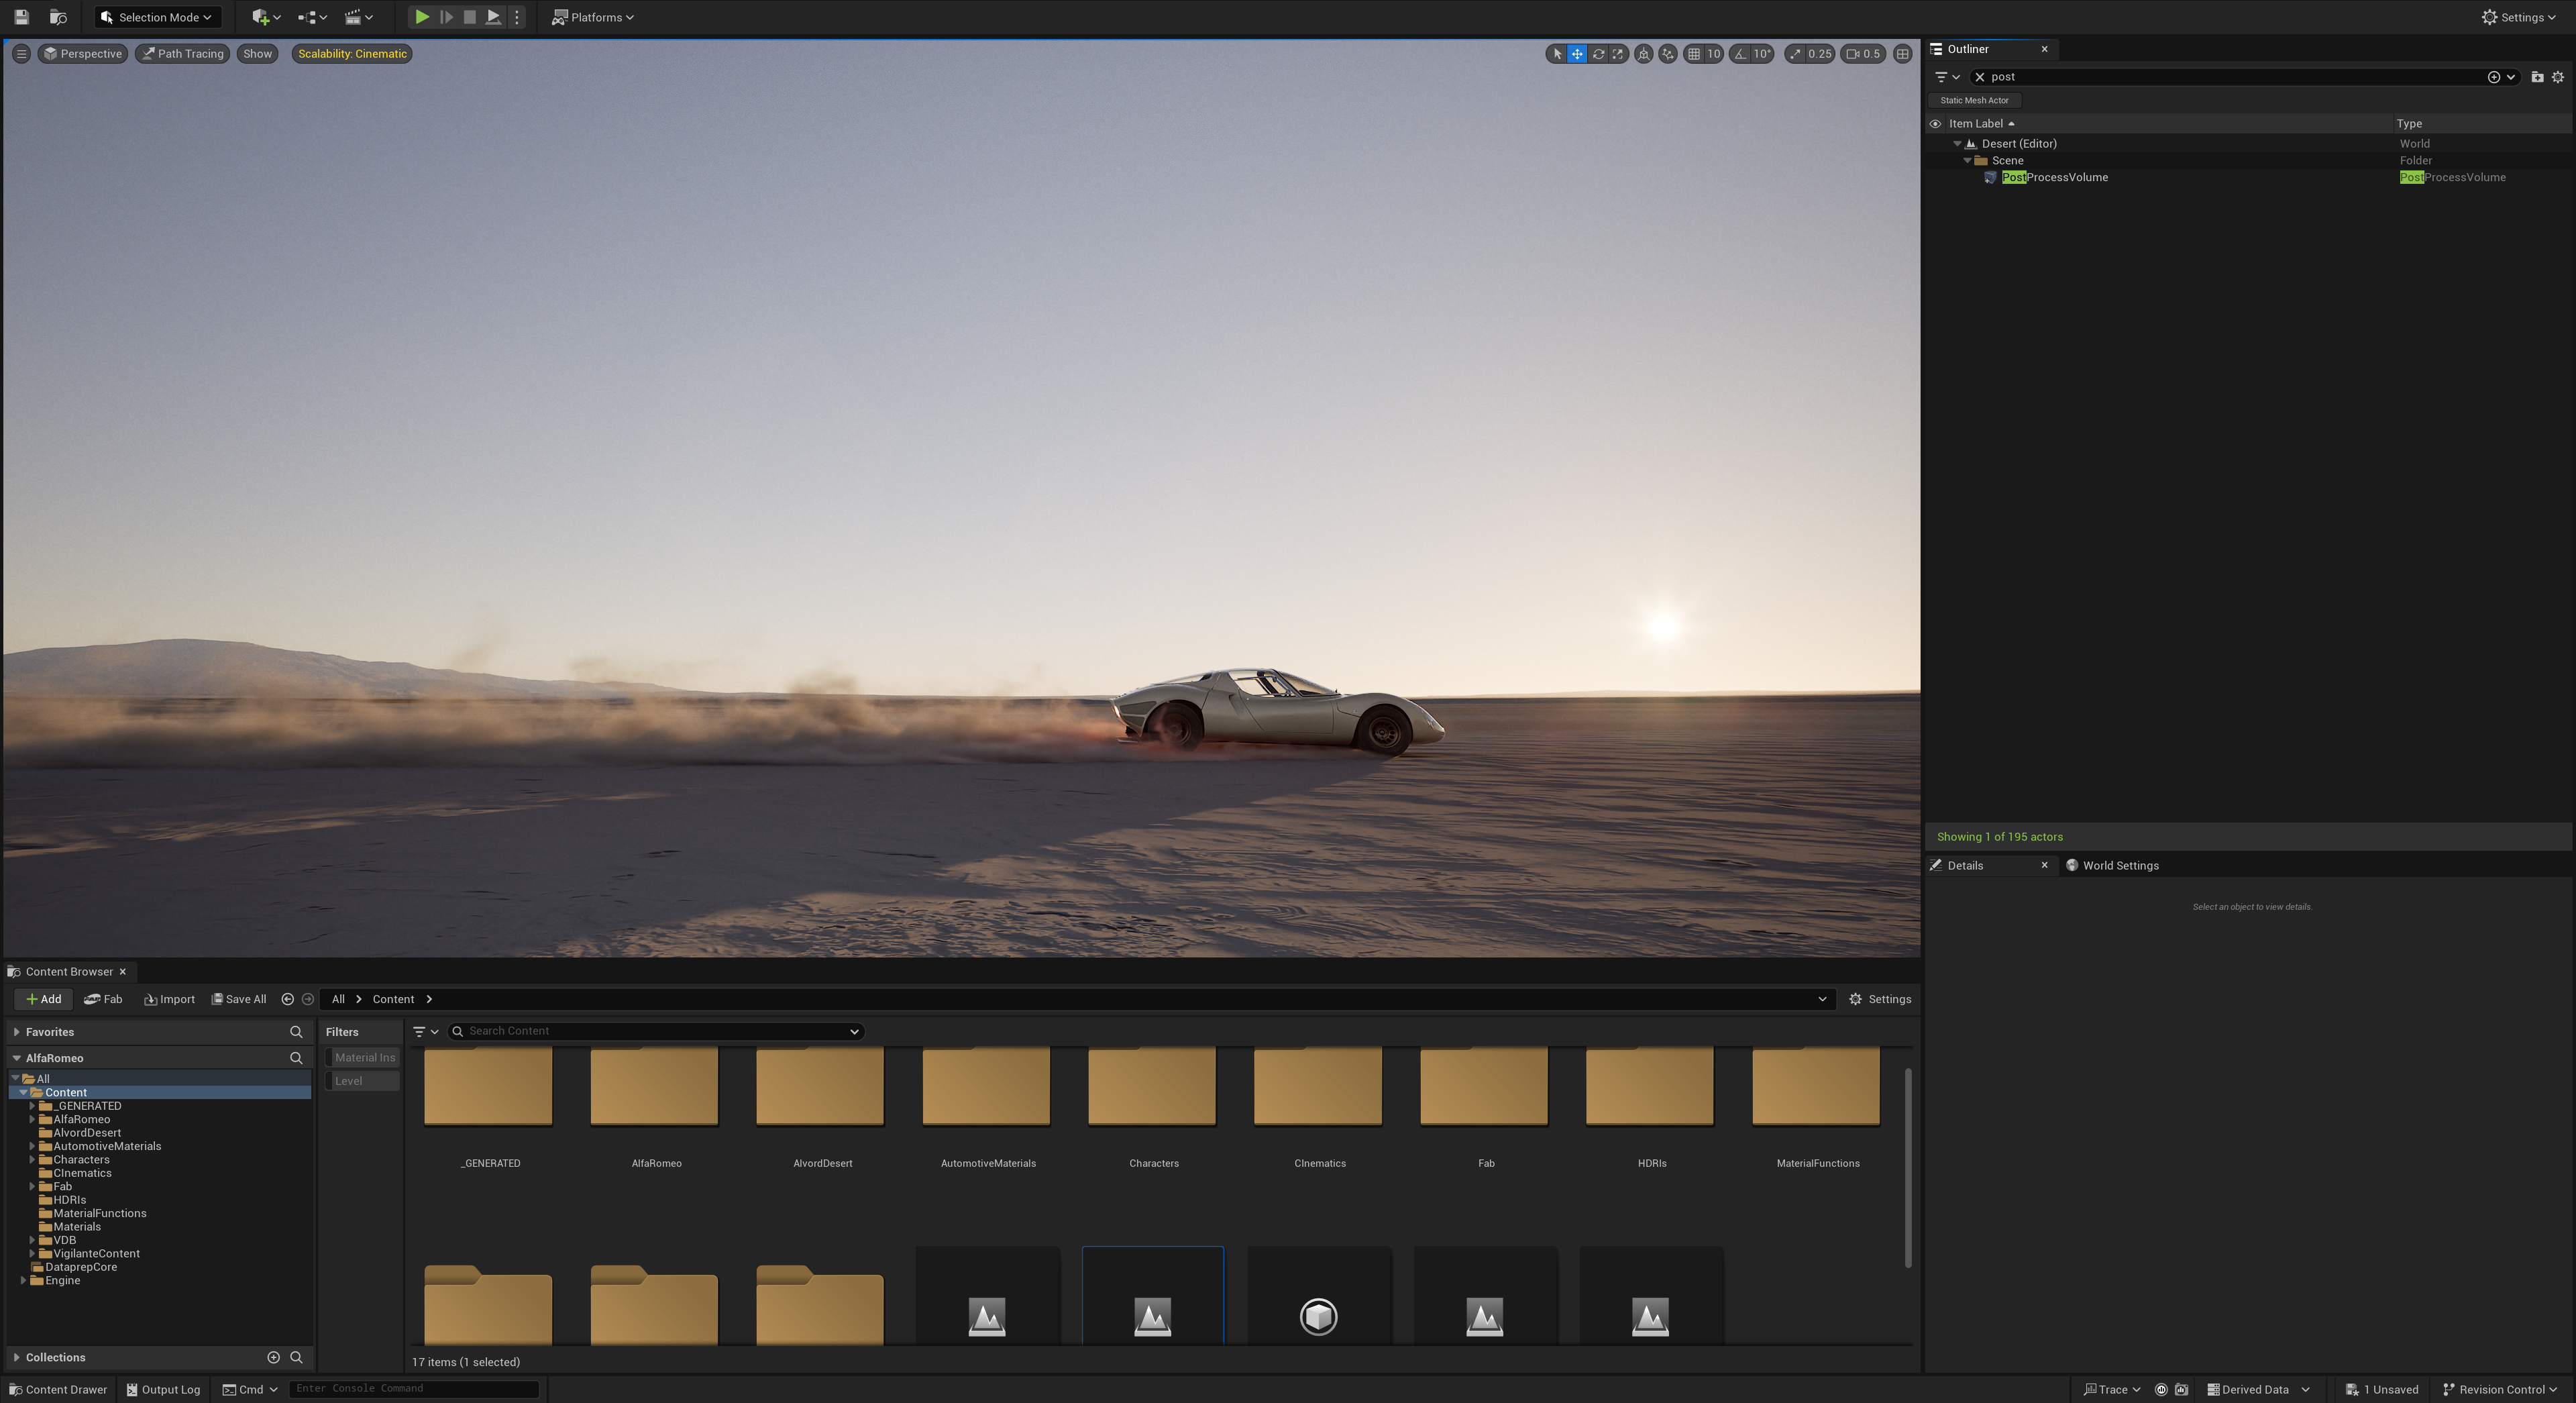Click the Outliner settings gear icon
The height and width of the screenshot is (1403, 2576).
click(x=2558, y=77)
